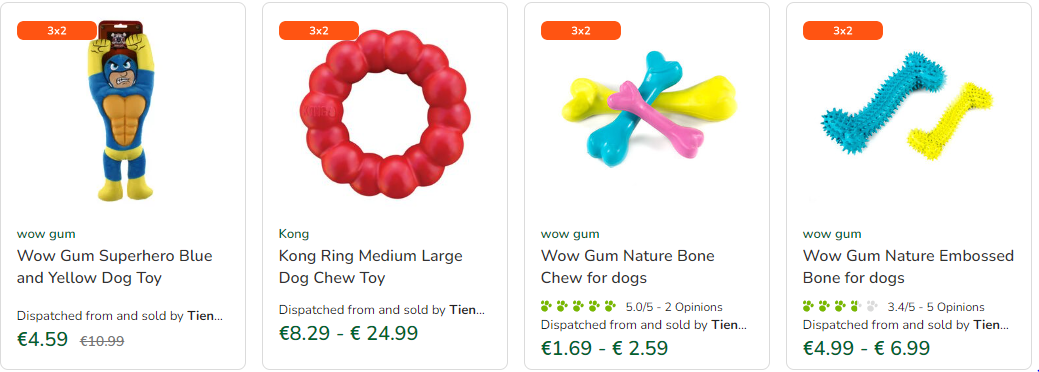Screen dimensions: 1039x372
Task: Open Wow Gum Superhero Blue and Yellow title
Action: click(115, 267)
